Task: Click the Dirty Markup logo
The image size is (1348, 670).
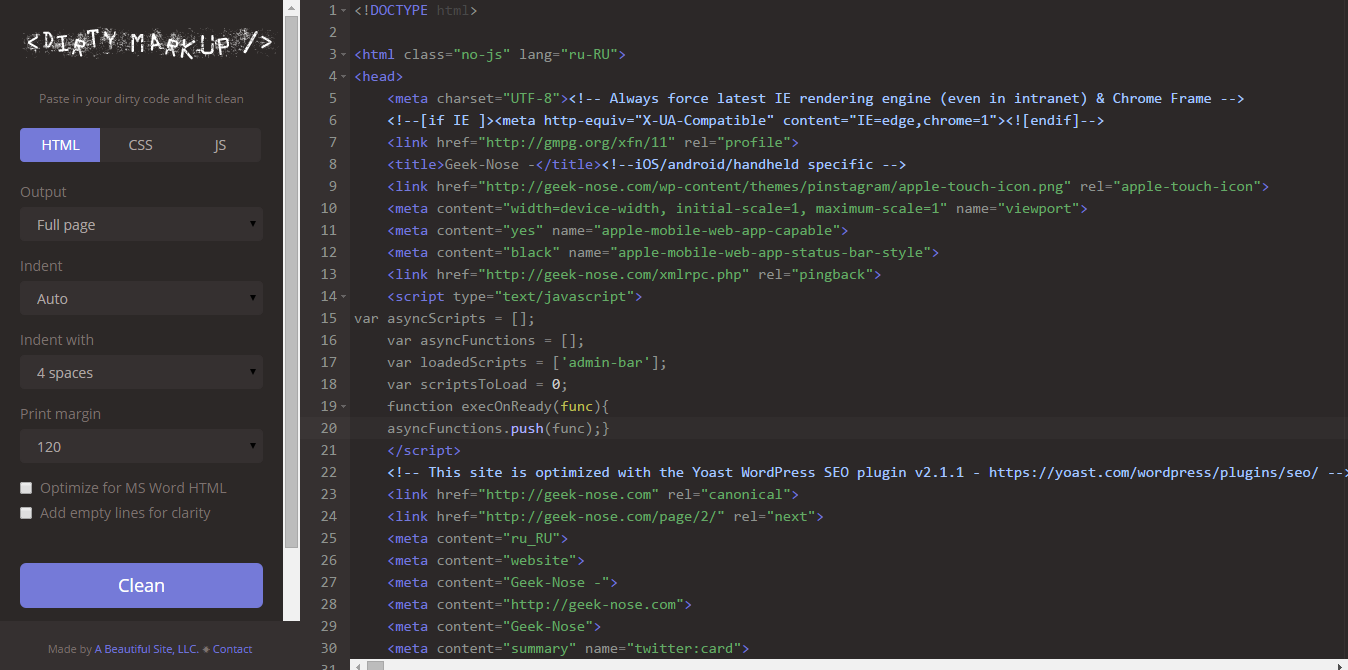Action: (x=149, y=43)
